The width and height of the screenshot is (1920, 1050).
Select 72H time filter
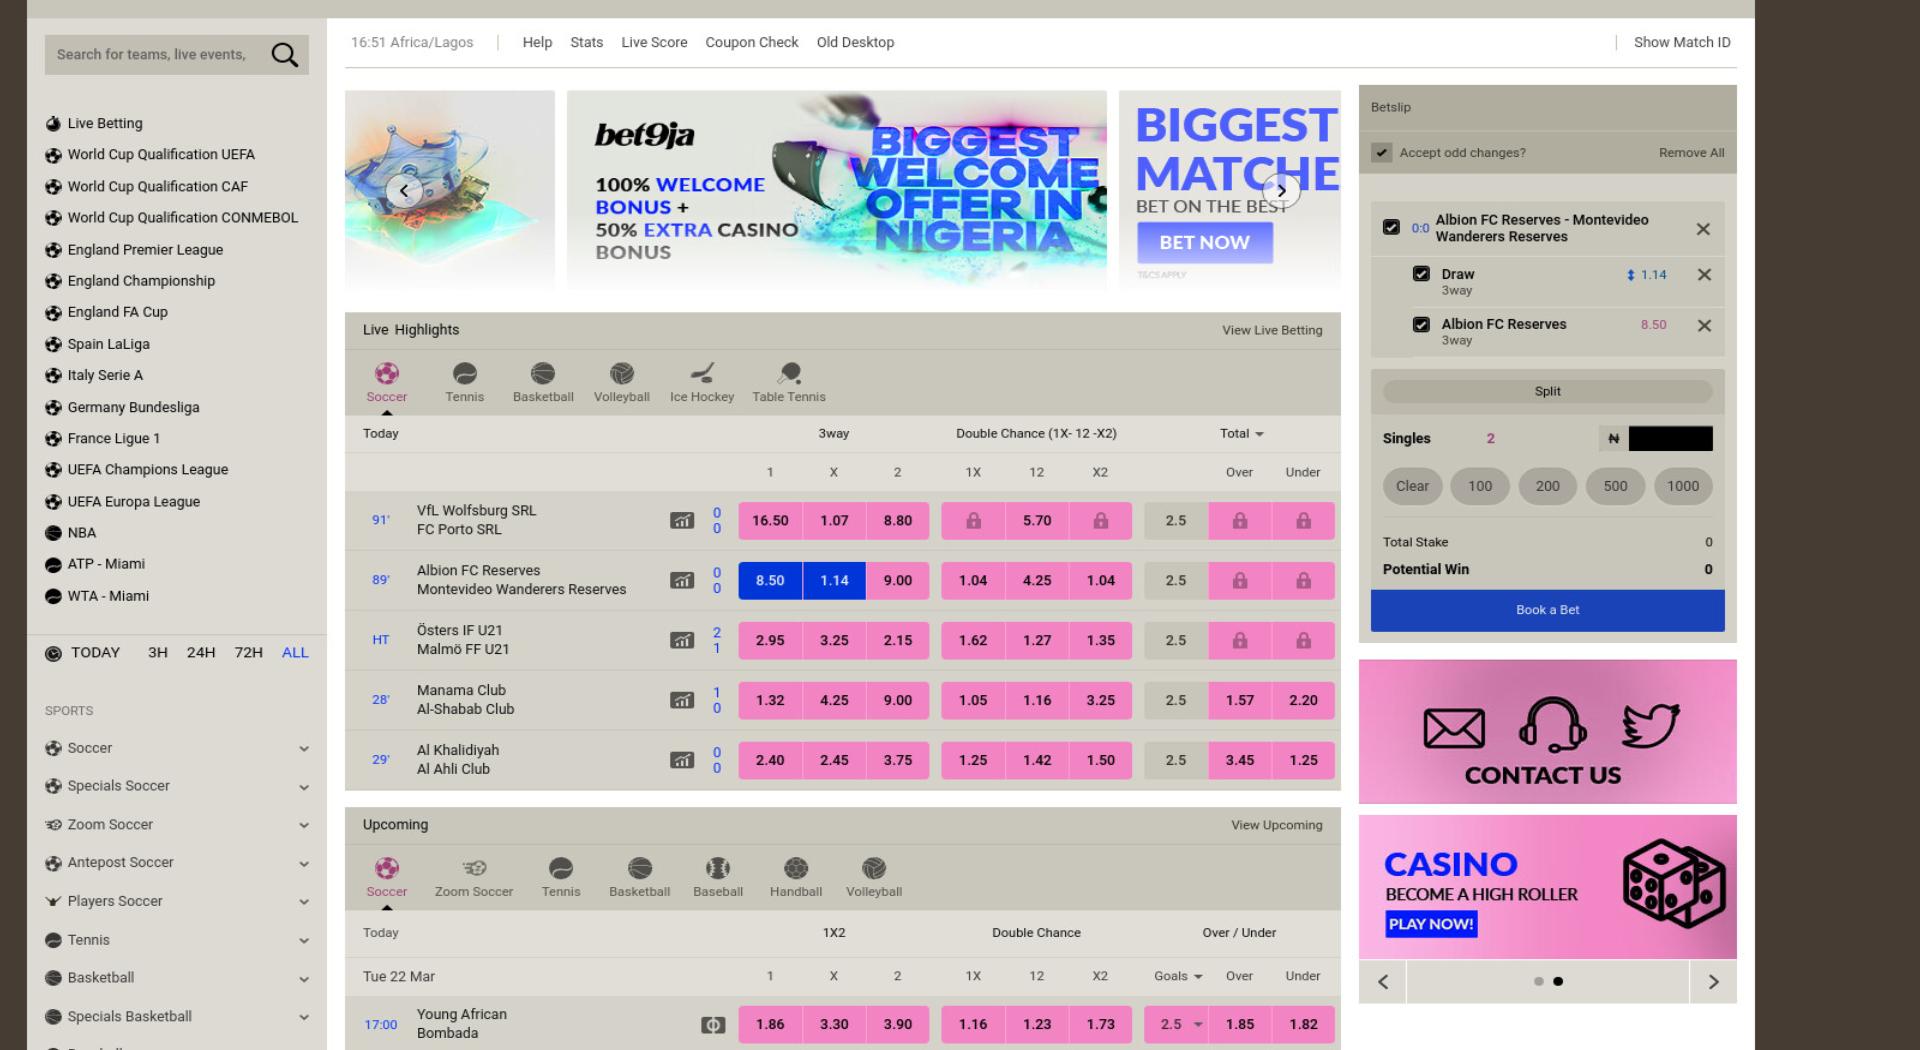pos(248,652)
